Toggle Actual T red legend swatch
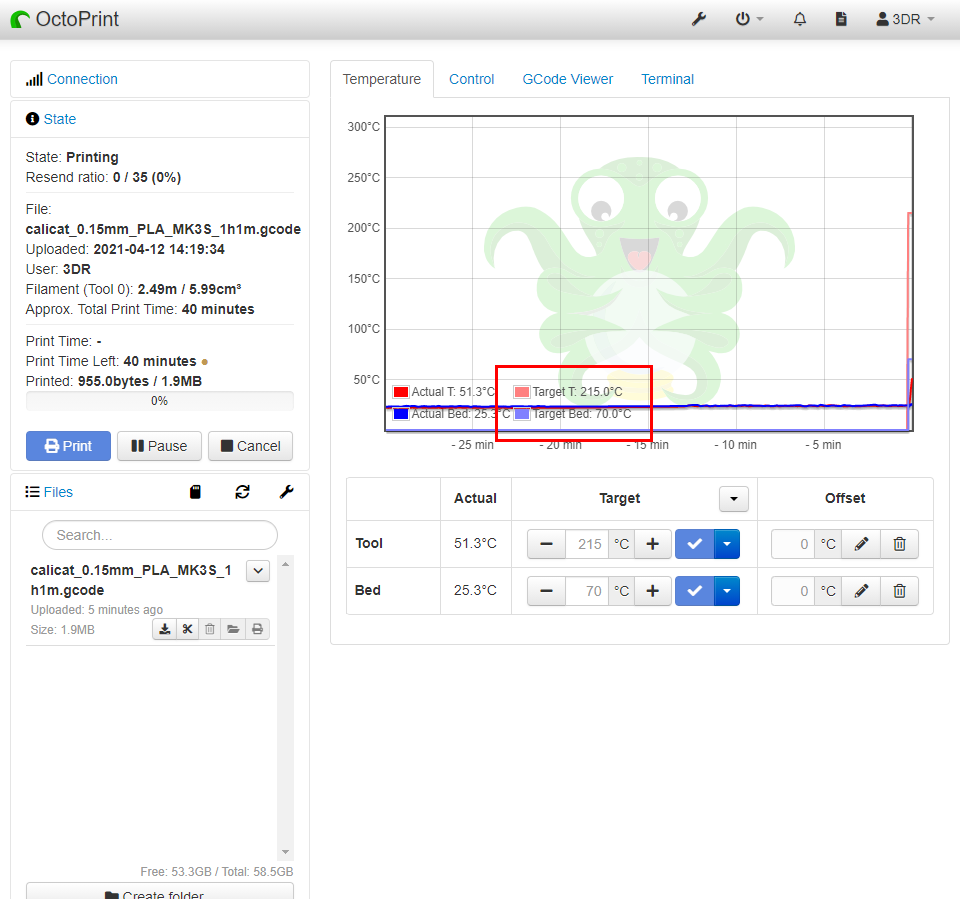This screenshot has height=899, width=960. pos(401,392)
